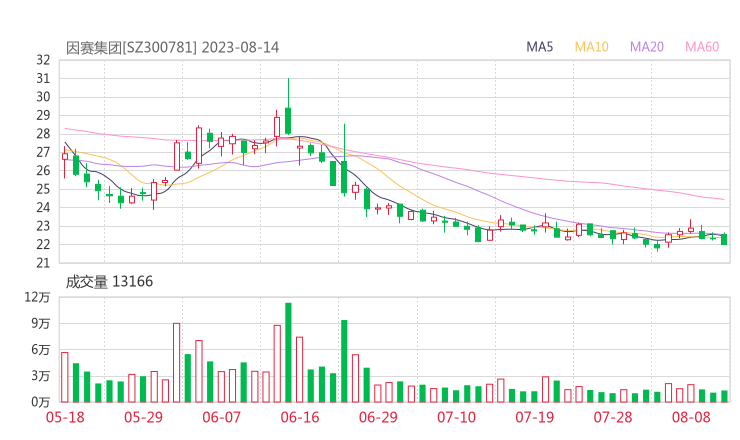Click the 06-16 date axis label
Screen dimensions: 740x440
[x=300, y=417]
